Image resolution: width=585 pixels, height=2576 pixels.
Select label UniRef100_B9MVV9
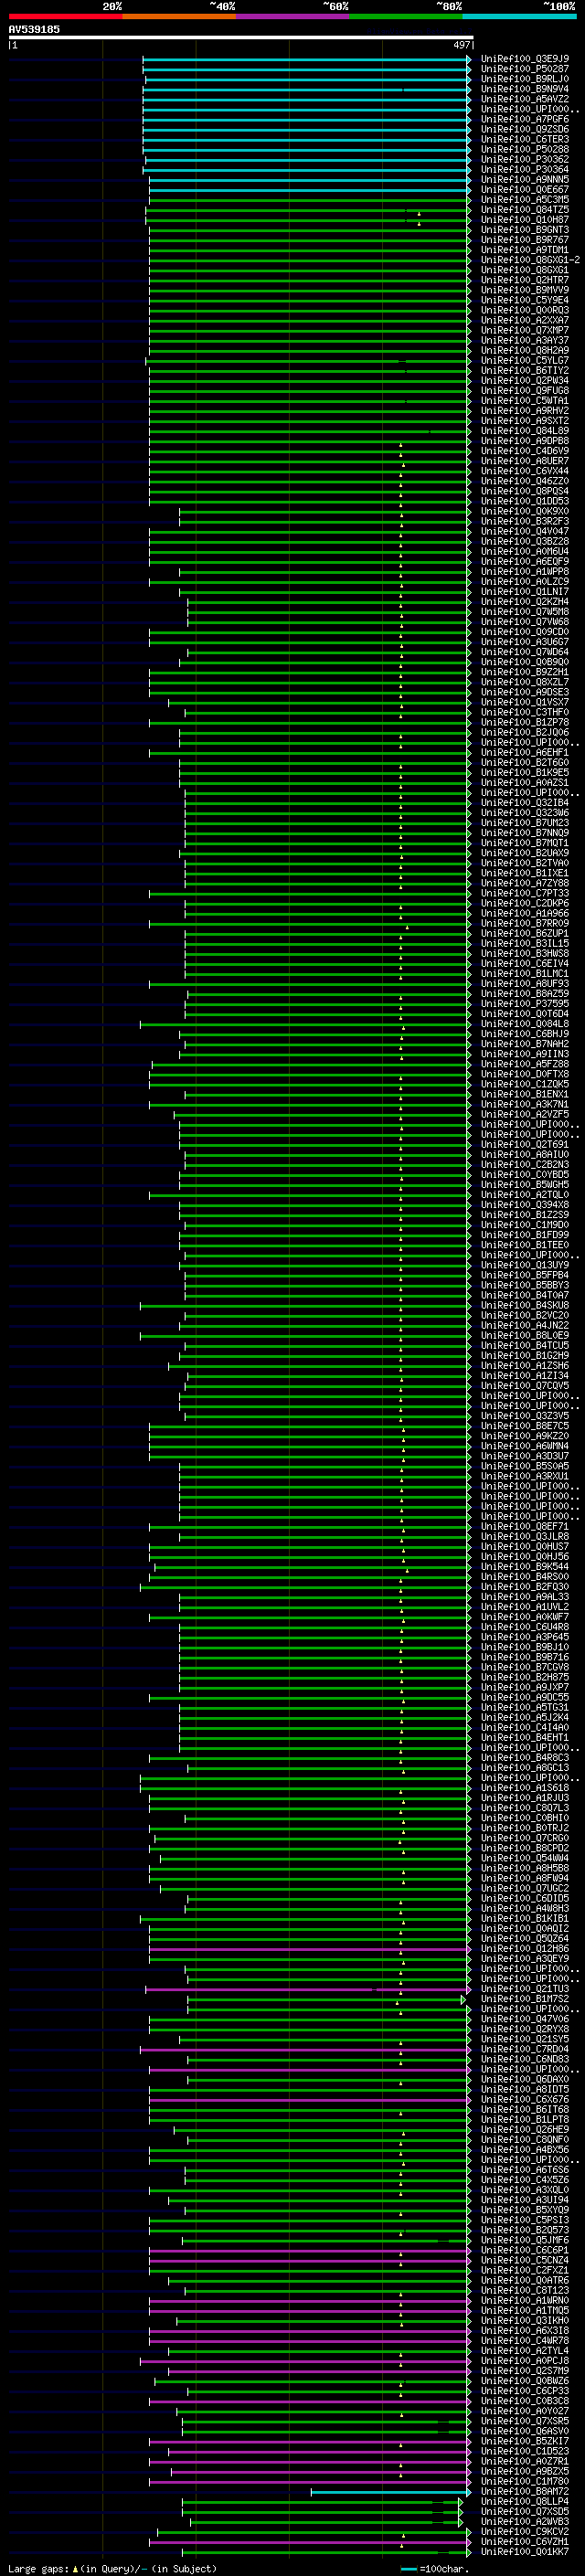(x=524, y=290)
